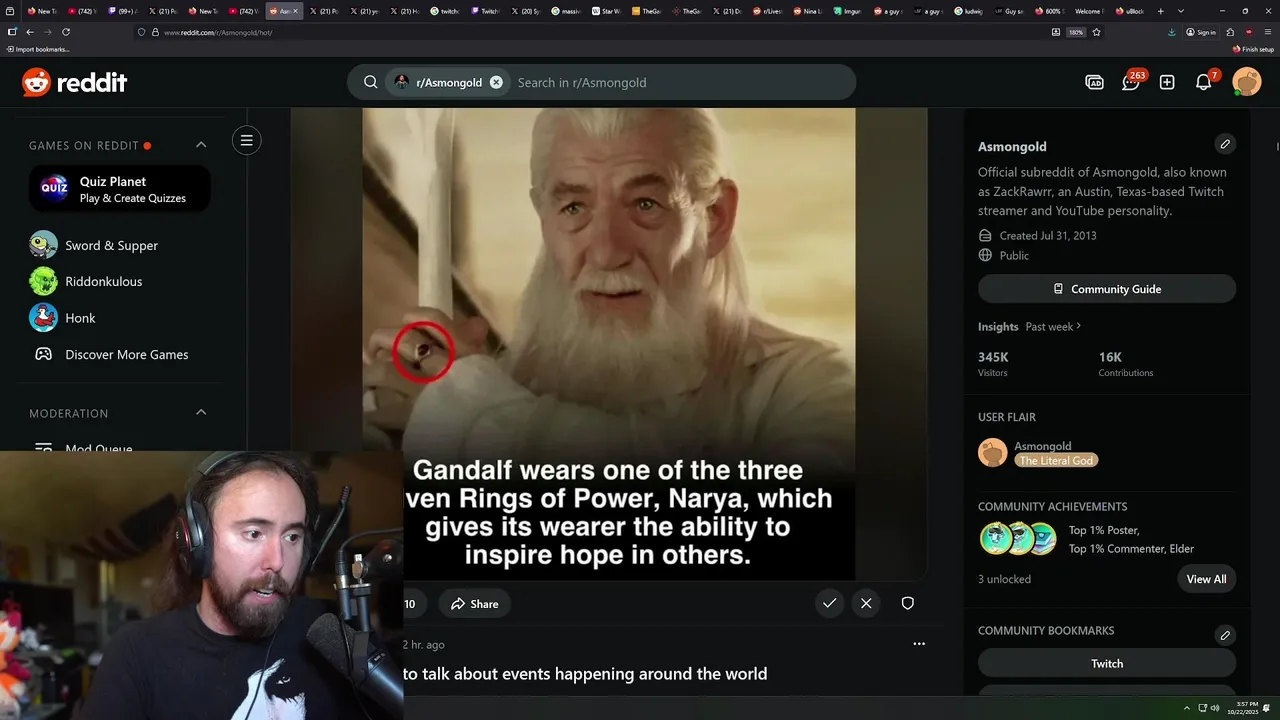The height and width of the screenshot is (720, 1280).
Task: Open Quiz Planet game card
Action: tap(120, 189)
